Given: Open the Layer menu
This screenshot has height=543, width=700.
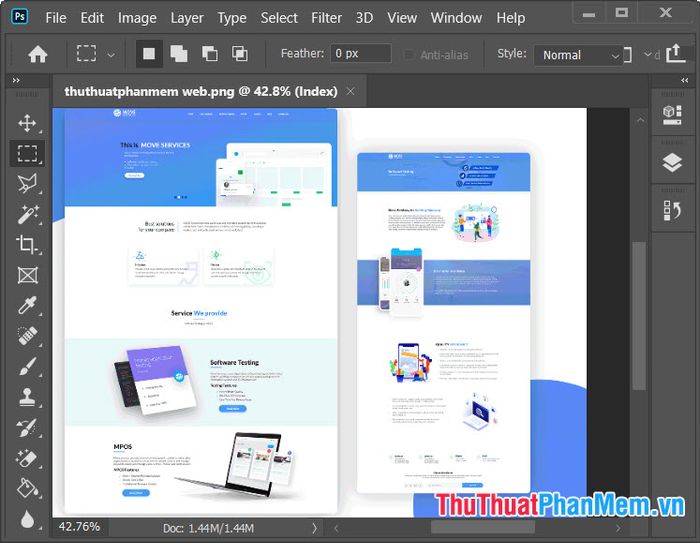Looking at the screenshot, I should (186, 18).
